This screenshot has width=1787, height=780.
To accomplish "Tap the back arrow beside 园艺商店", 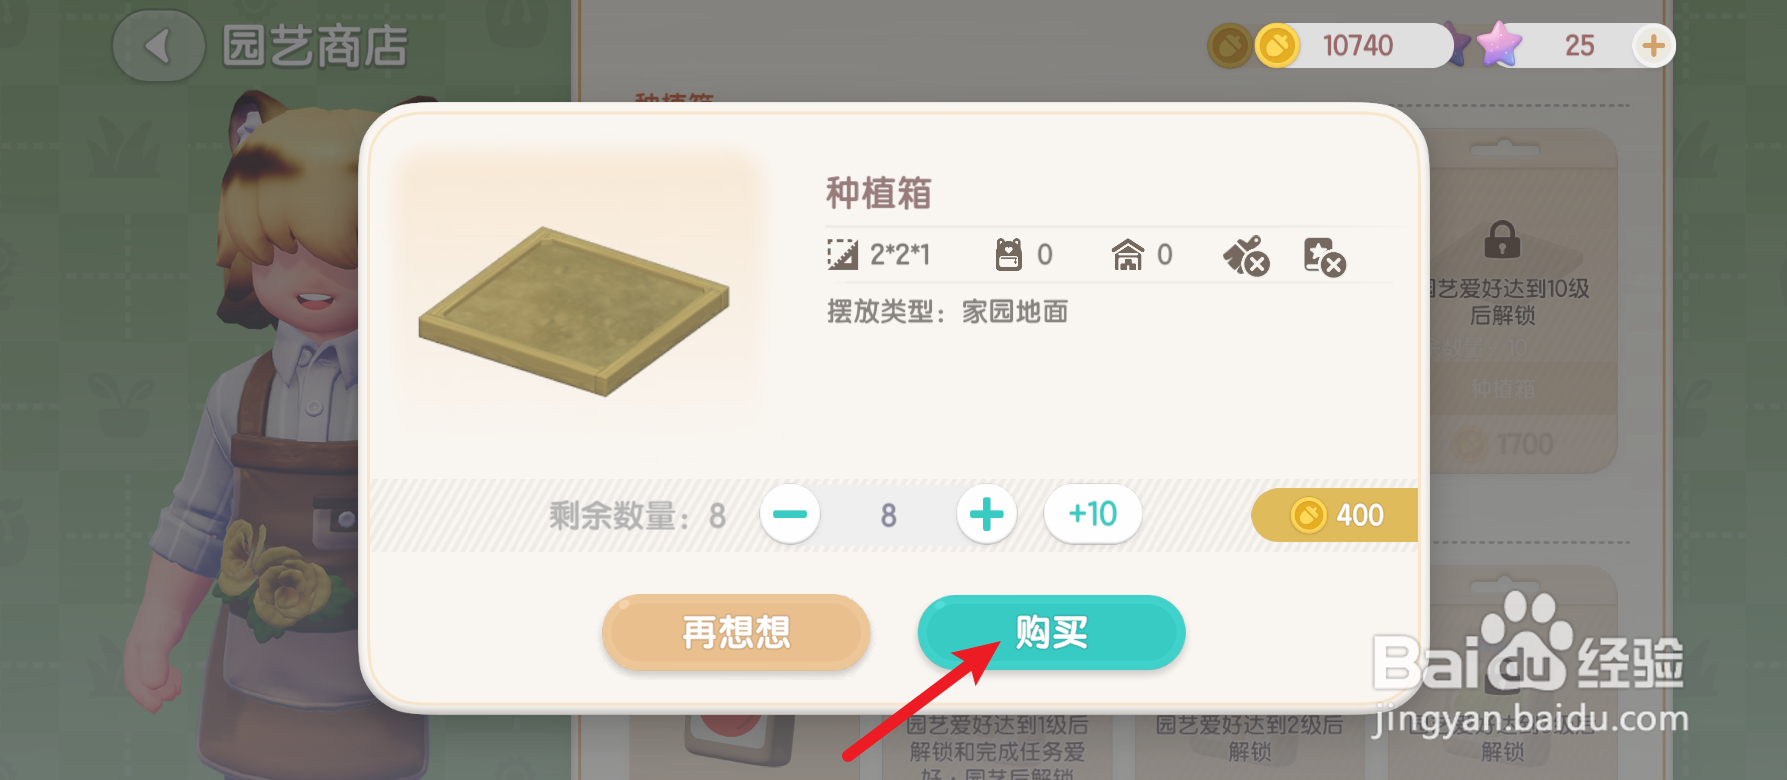I will tap(158, 46).
